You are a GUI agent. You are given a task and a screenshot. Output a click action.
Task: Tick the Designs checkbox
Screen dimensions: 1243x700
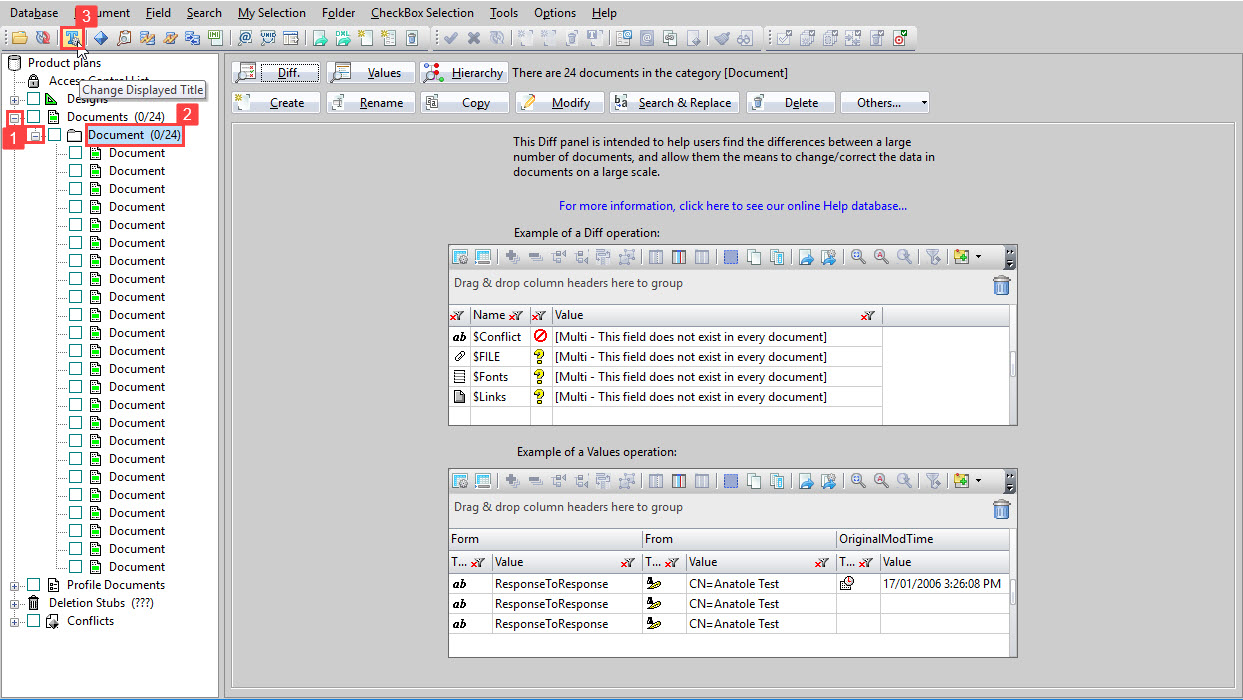tap(34, 99)
